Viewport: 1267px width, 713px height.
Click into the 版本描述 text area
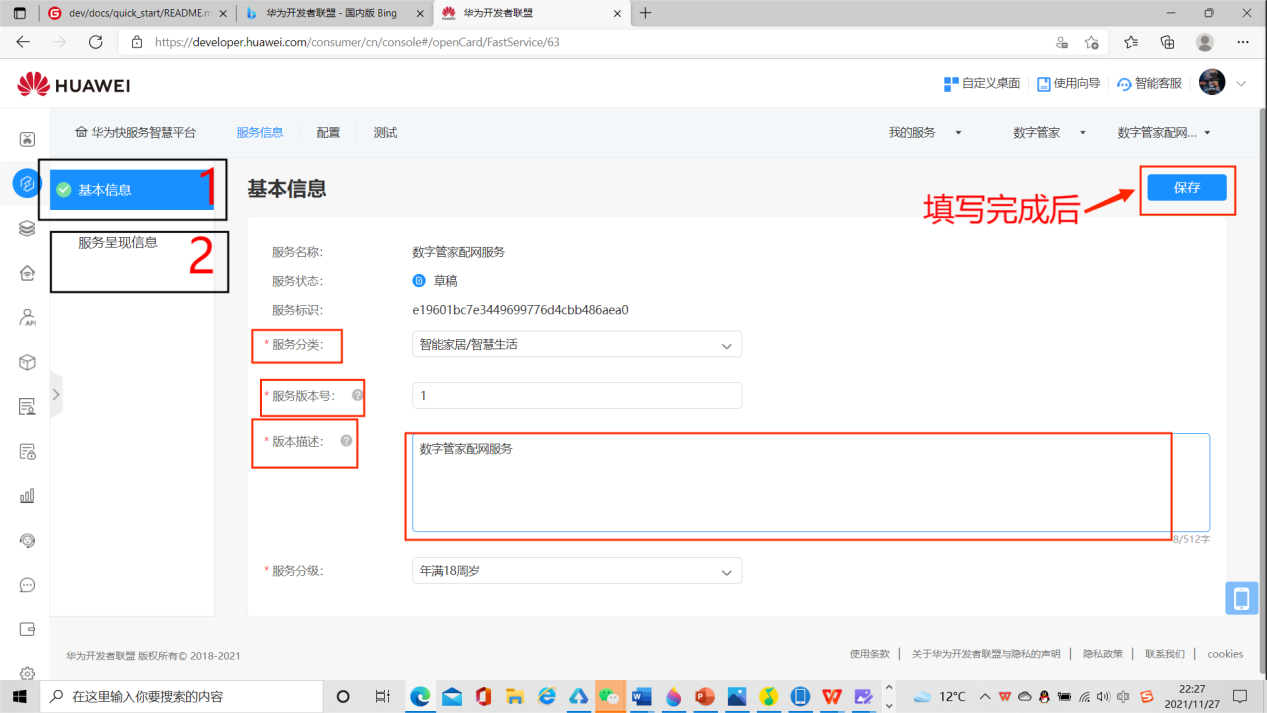pos(811,482)
